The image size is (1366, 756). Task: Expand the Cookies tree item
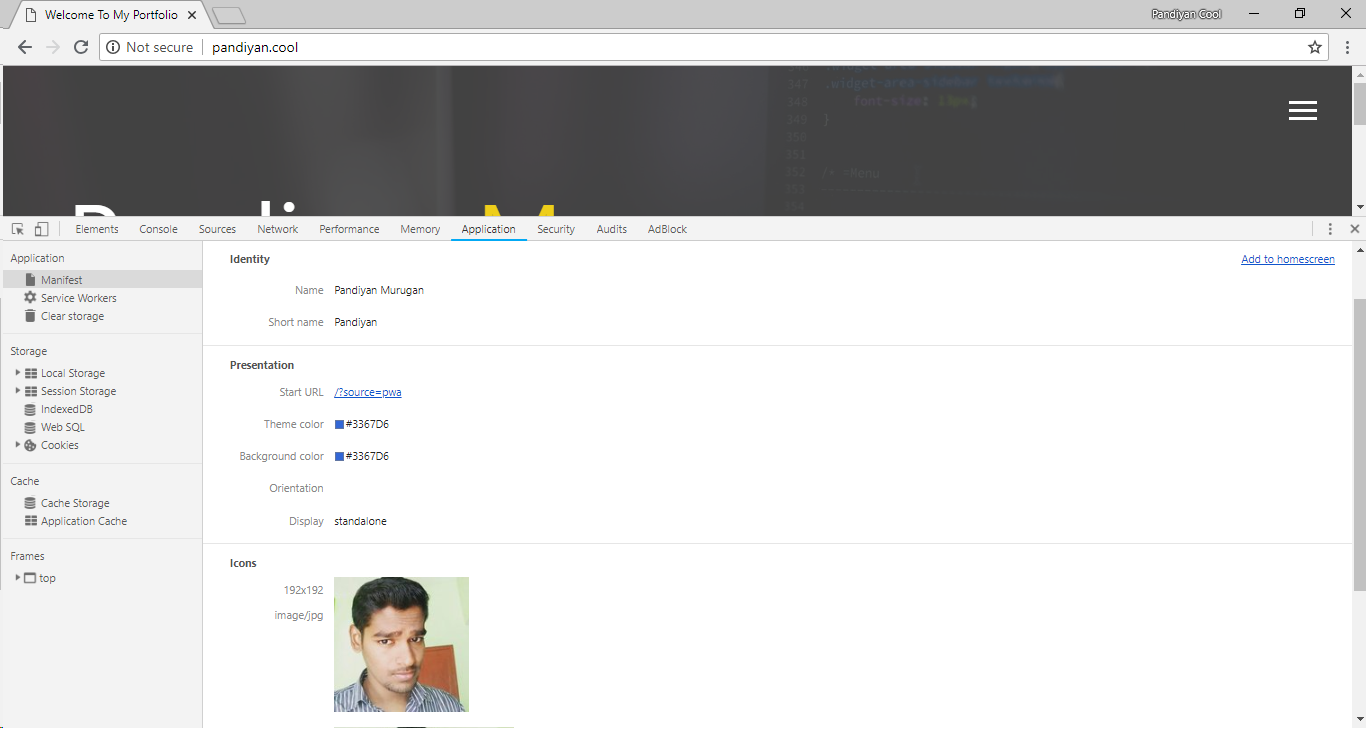click(x=18, y=445)
